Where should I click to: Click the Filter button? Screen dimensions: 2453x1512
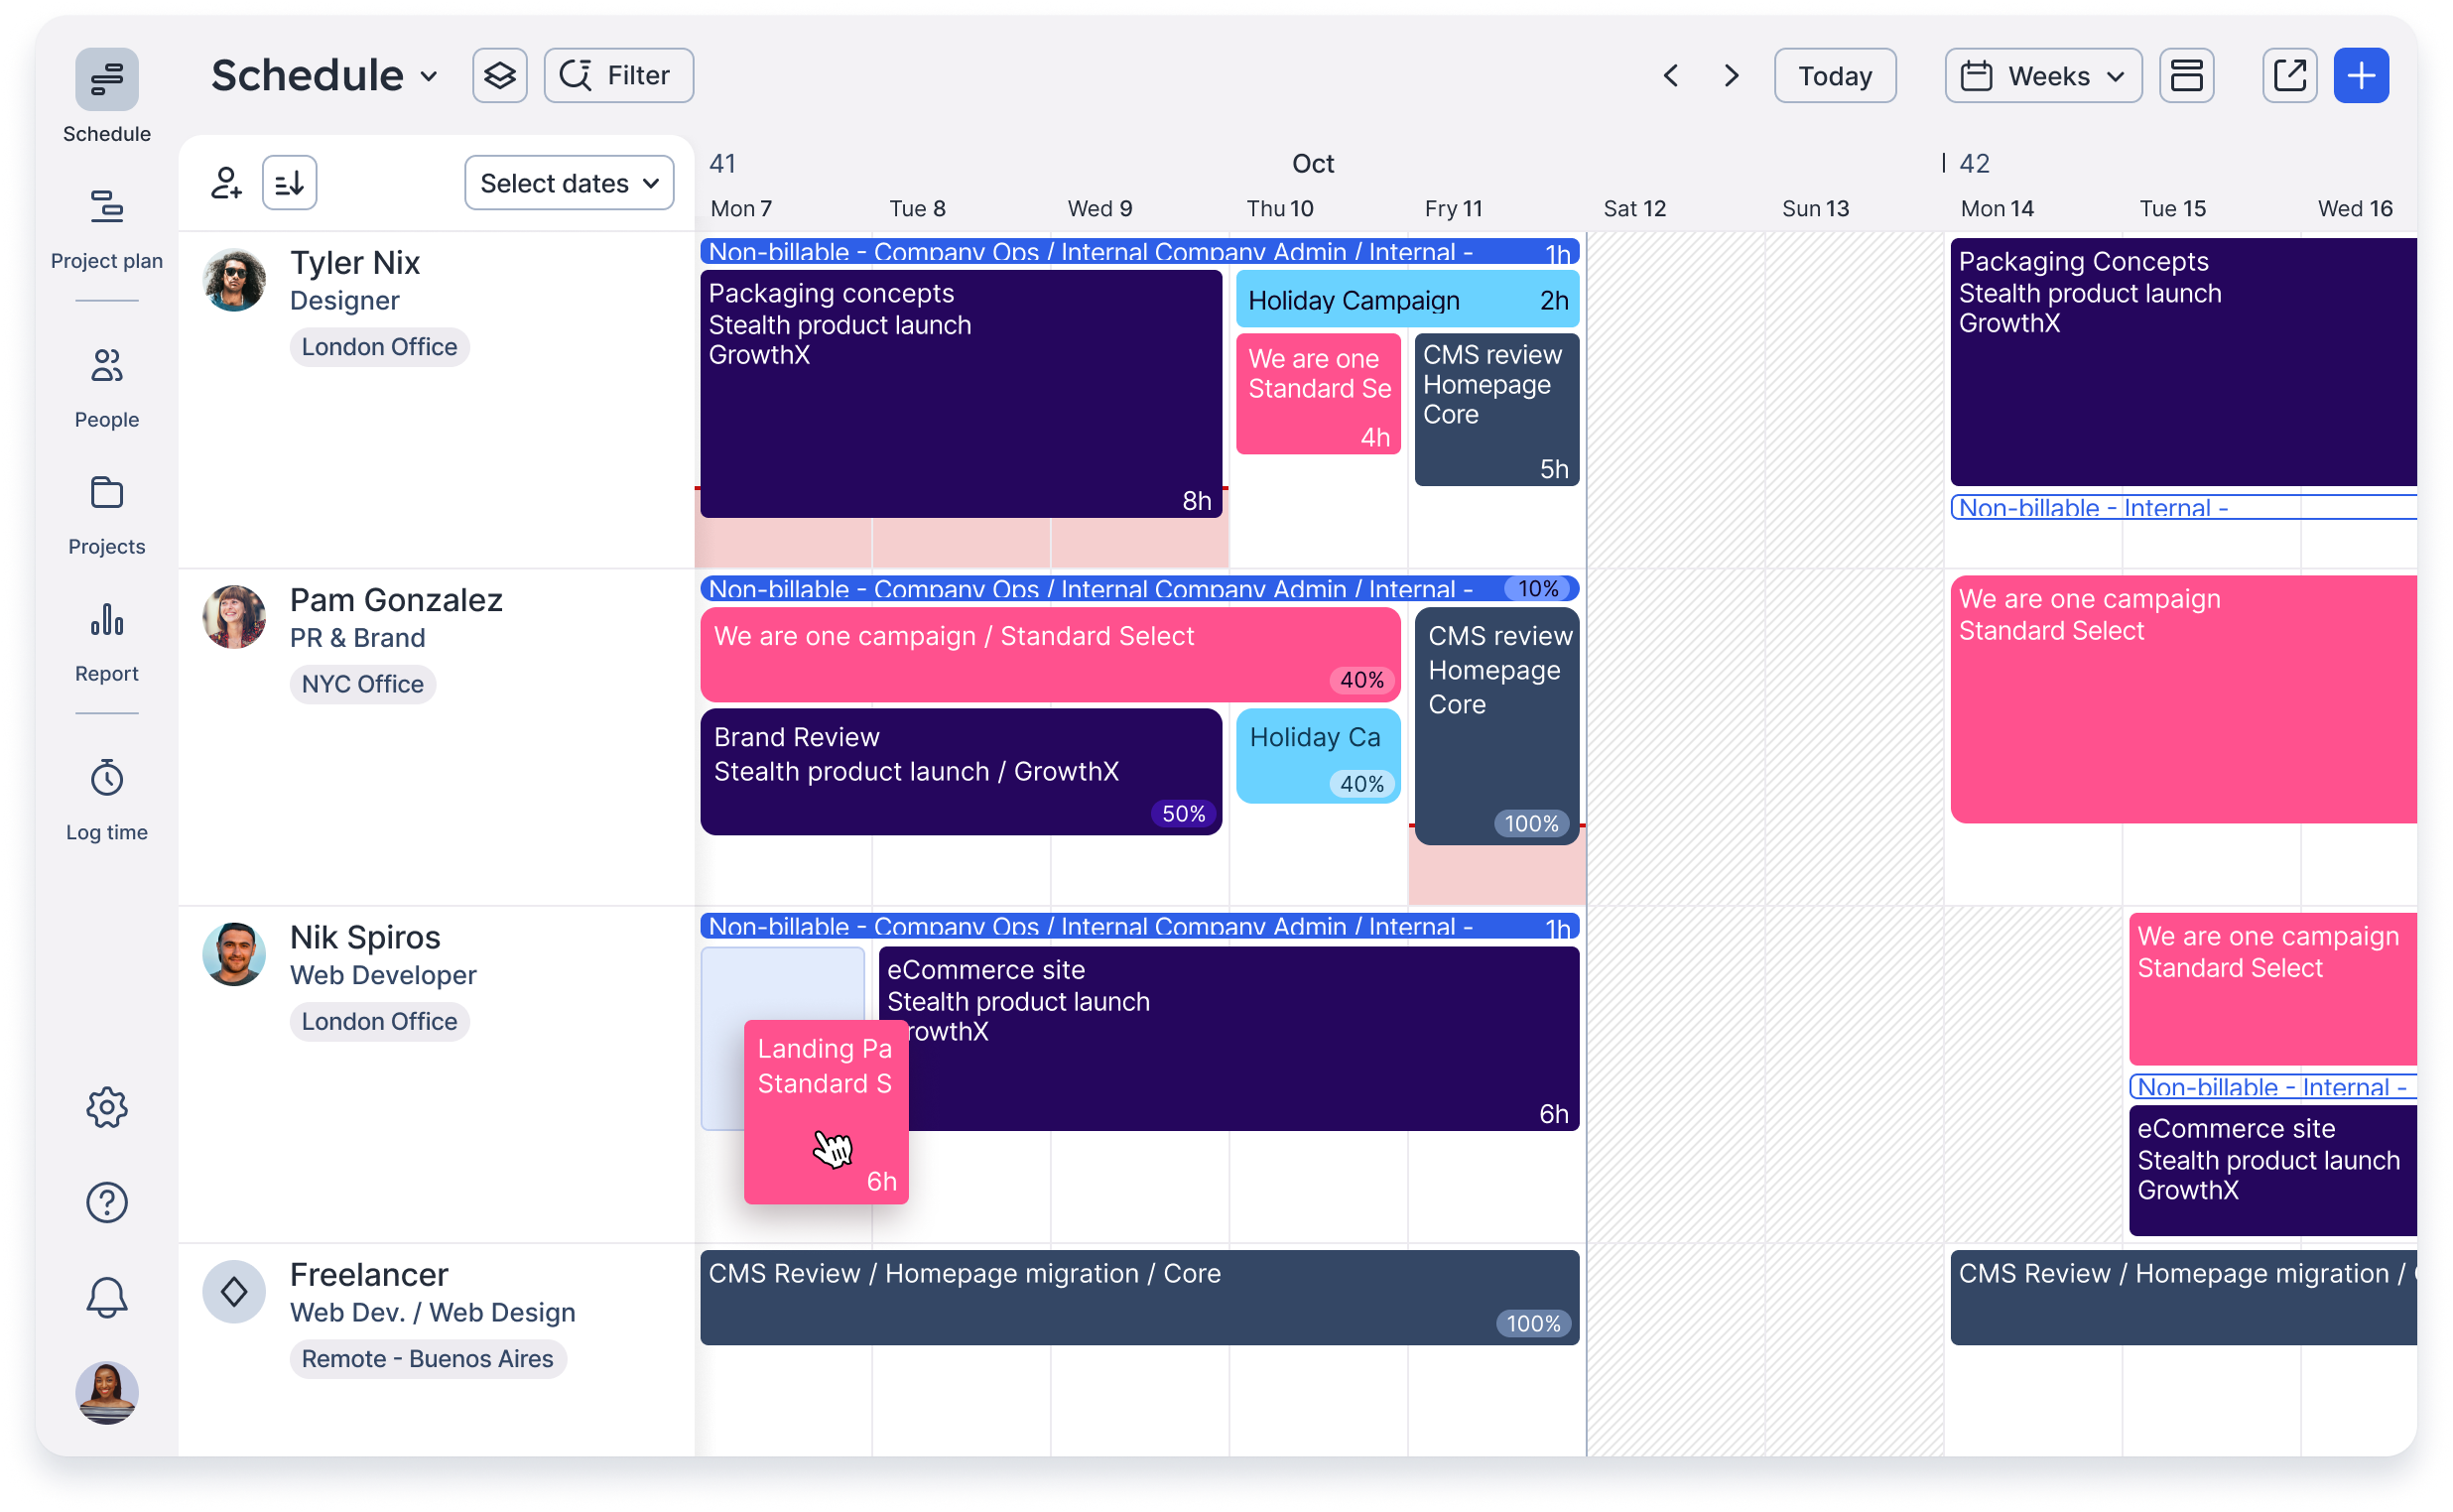point(619,76)
